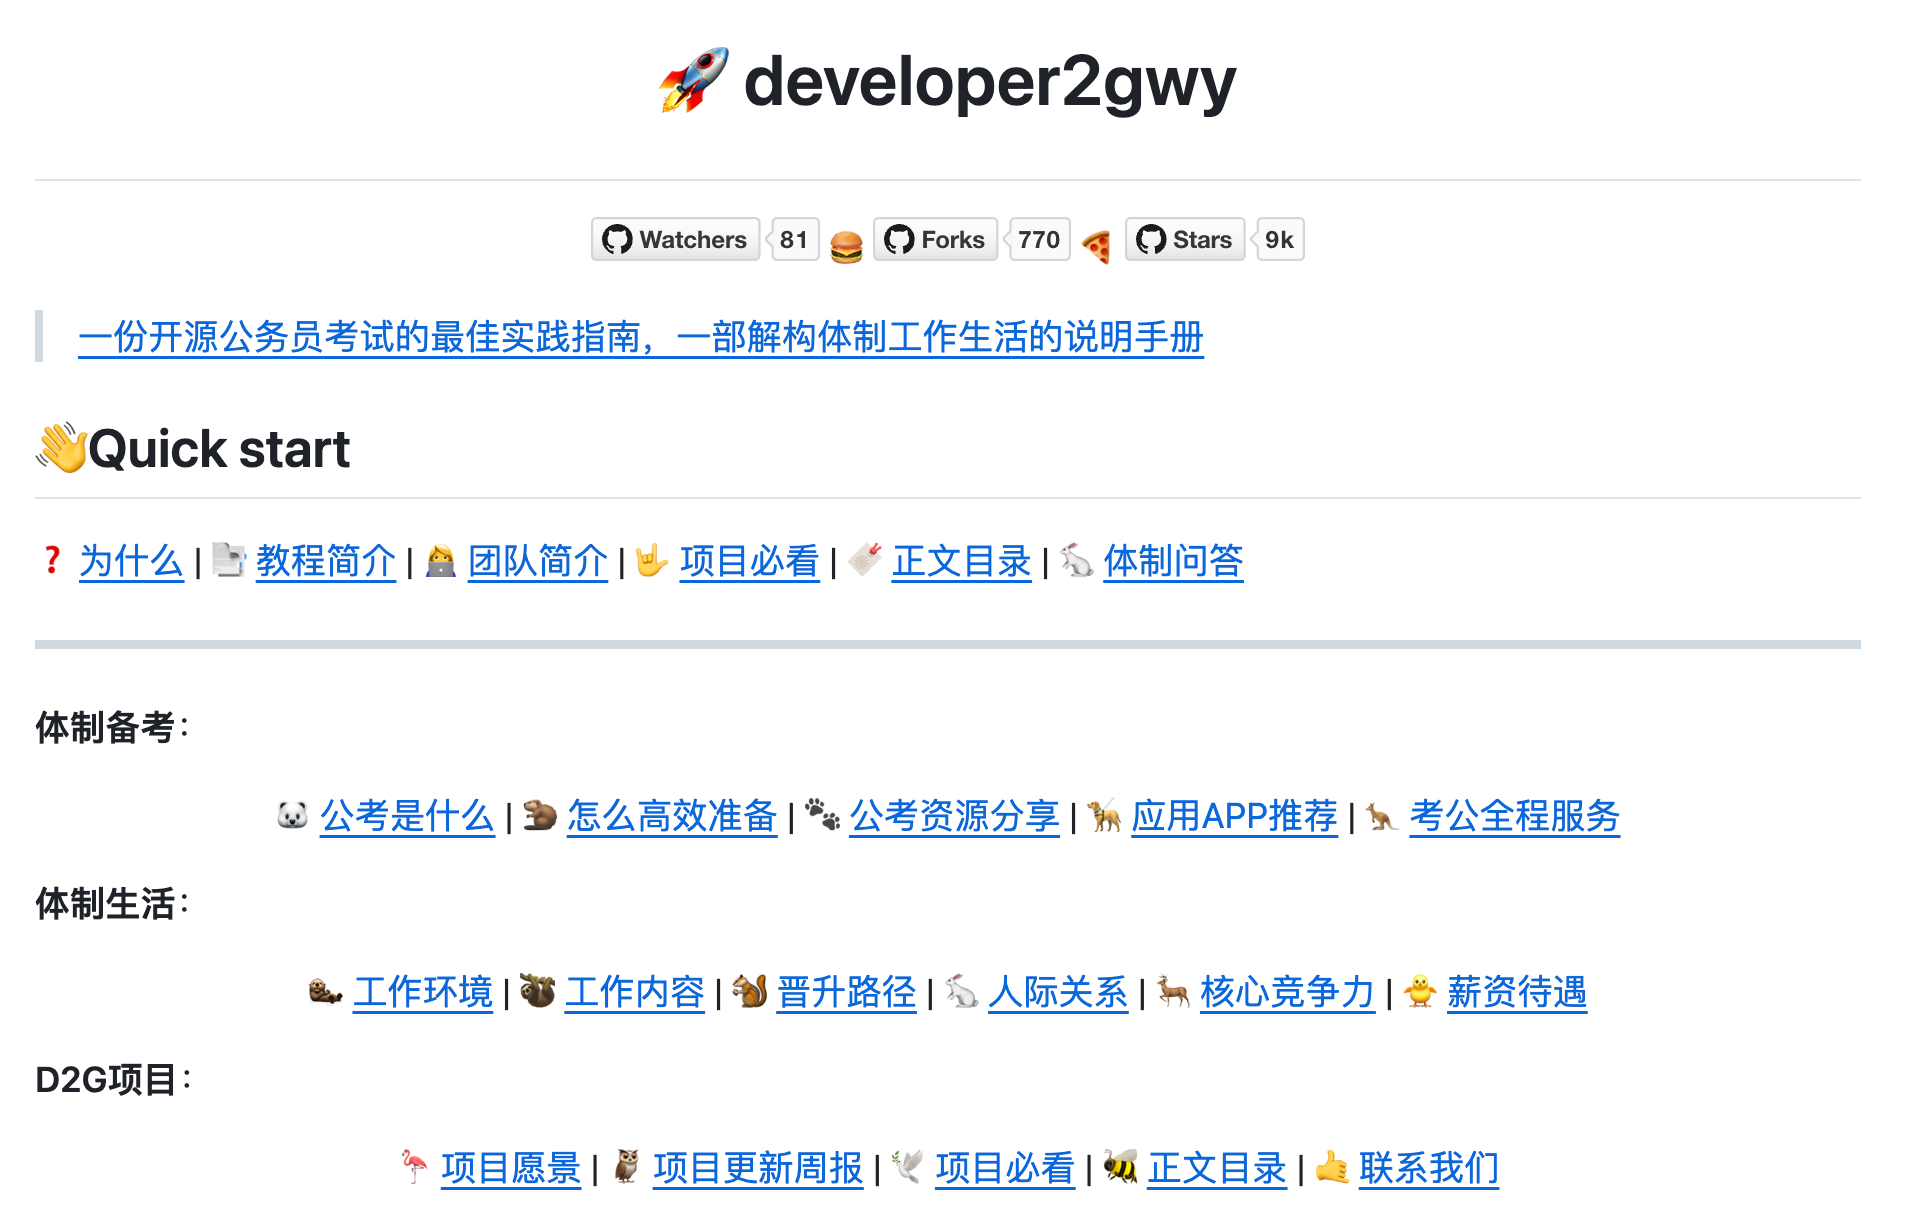The image size is (1920, 1218).
Task: Click the Watchers GitHub badge
Action: [x=676, y=240]
